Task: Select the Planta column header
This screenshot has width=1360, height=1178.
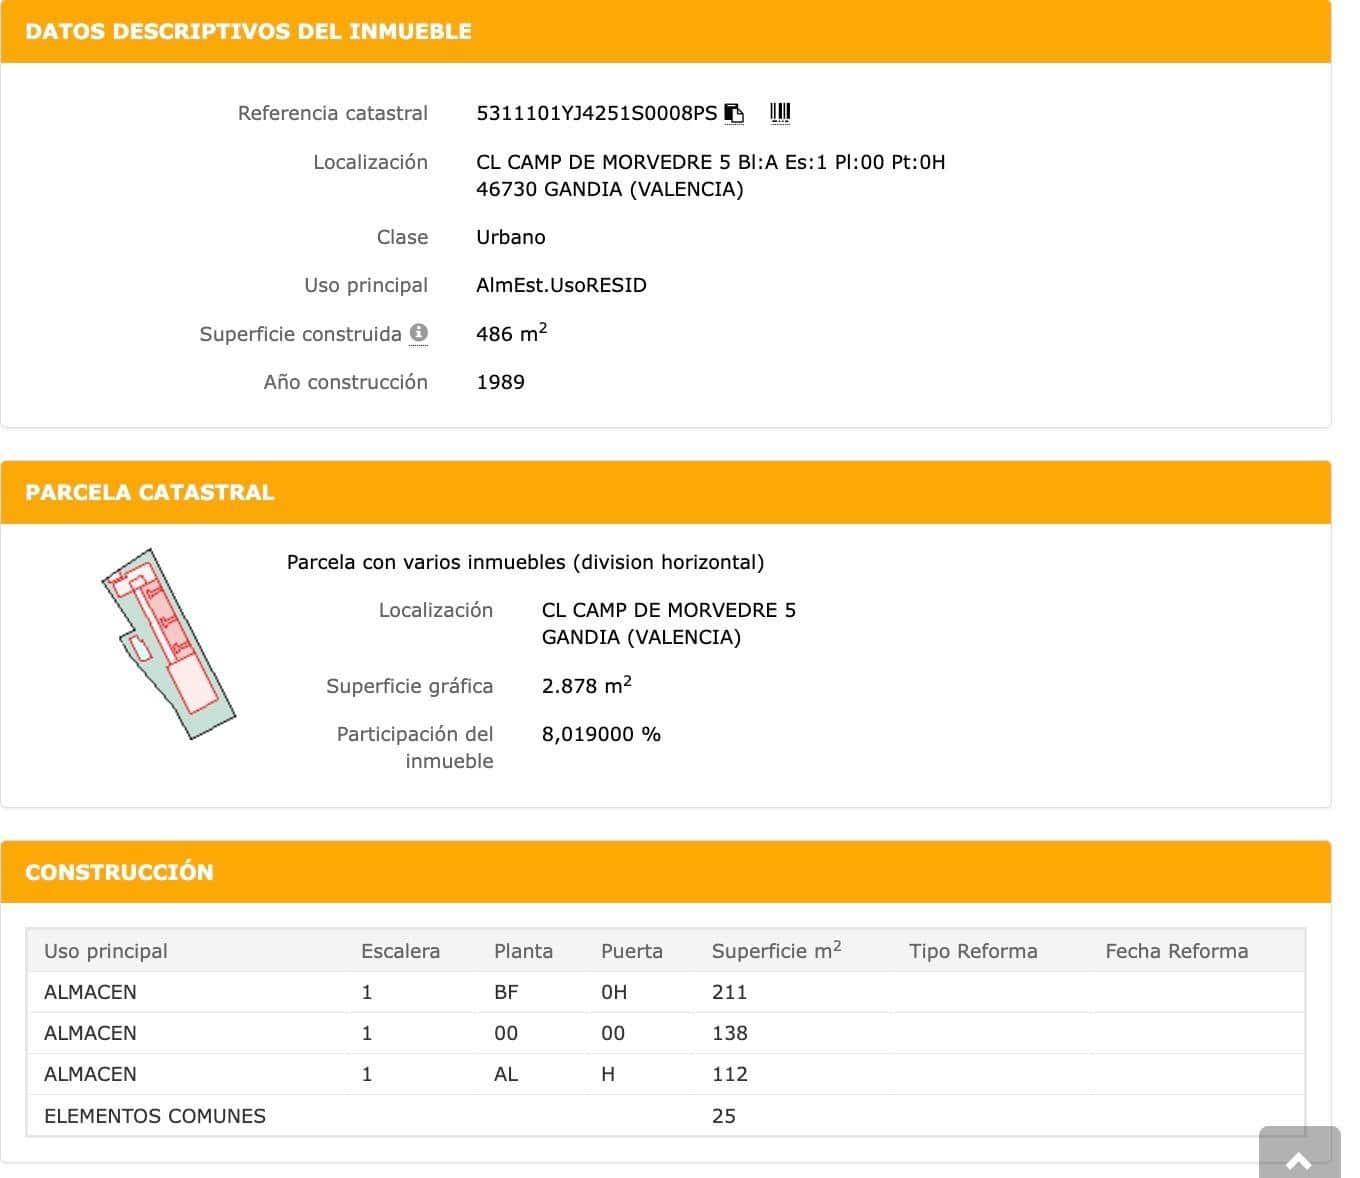Action: tap(523, 951)
